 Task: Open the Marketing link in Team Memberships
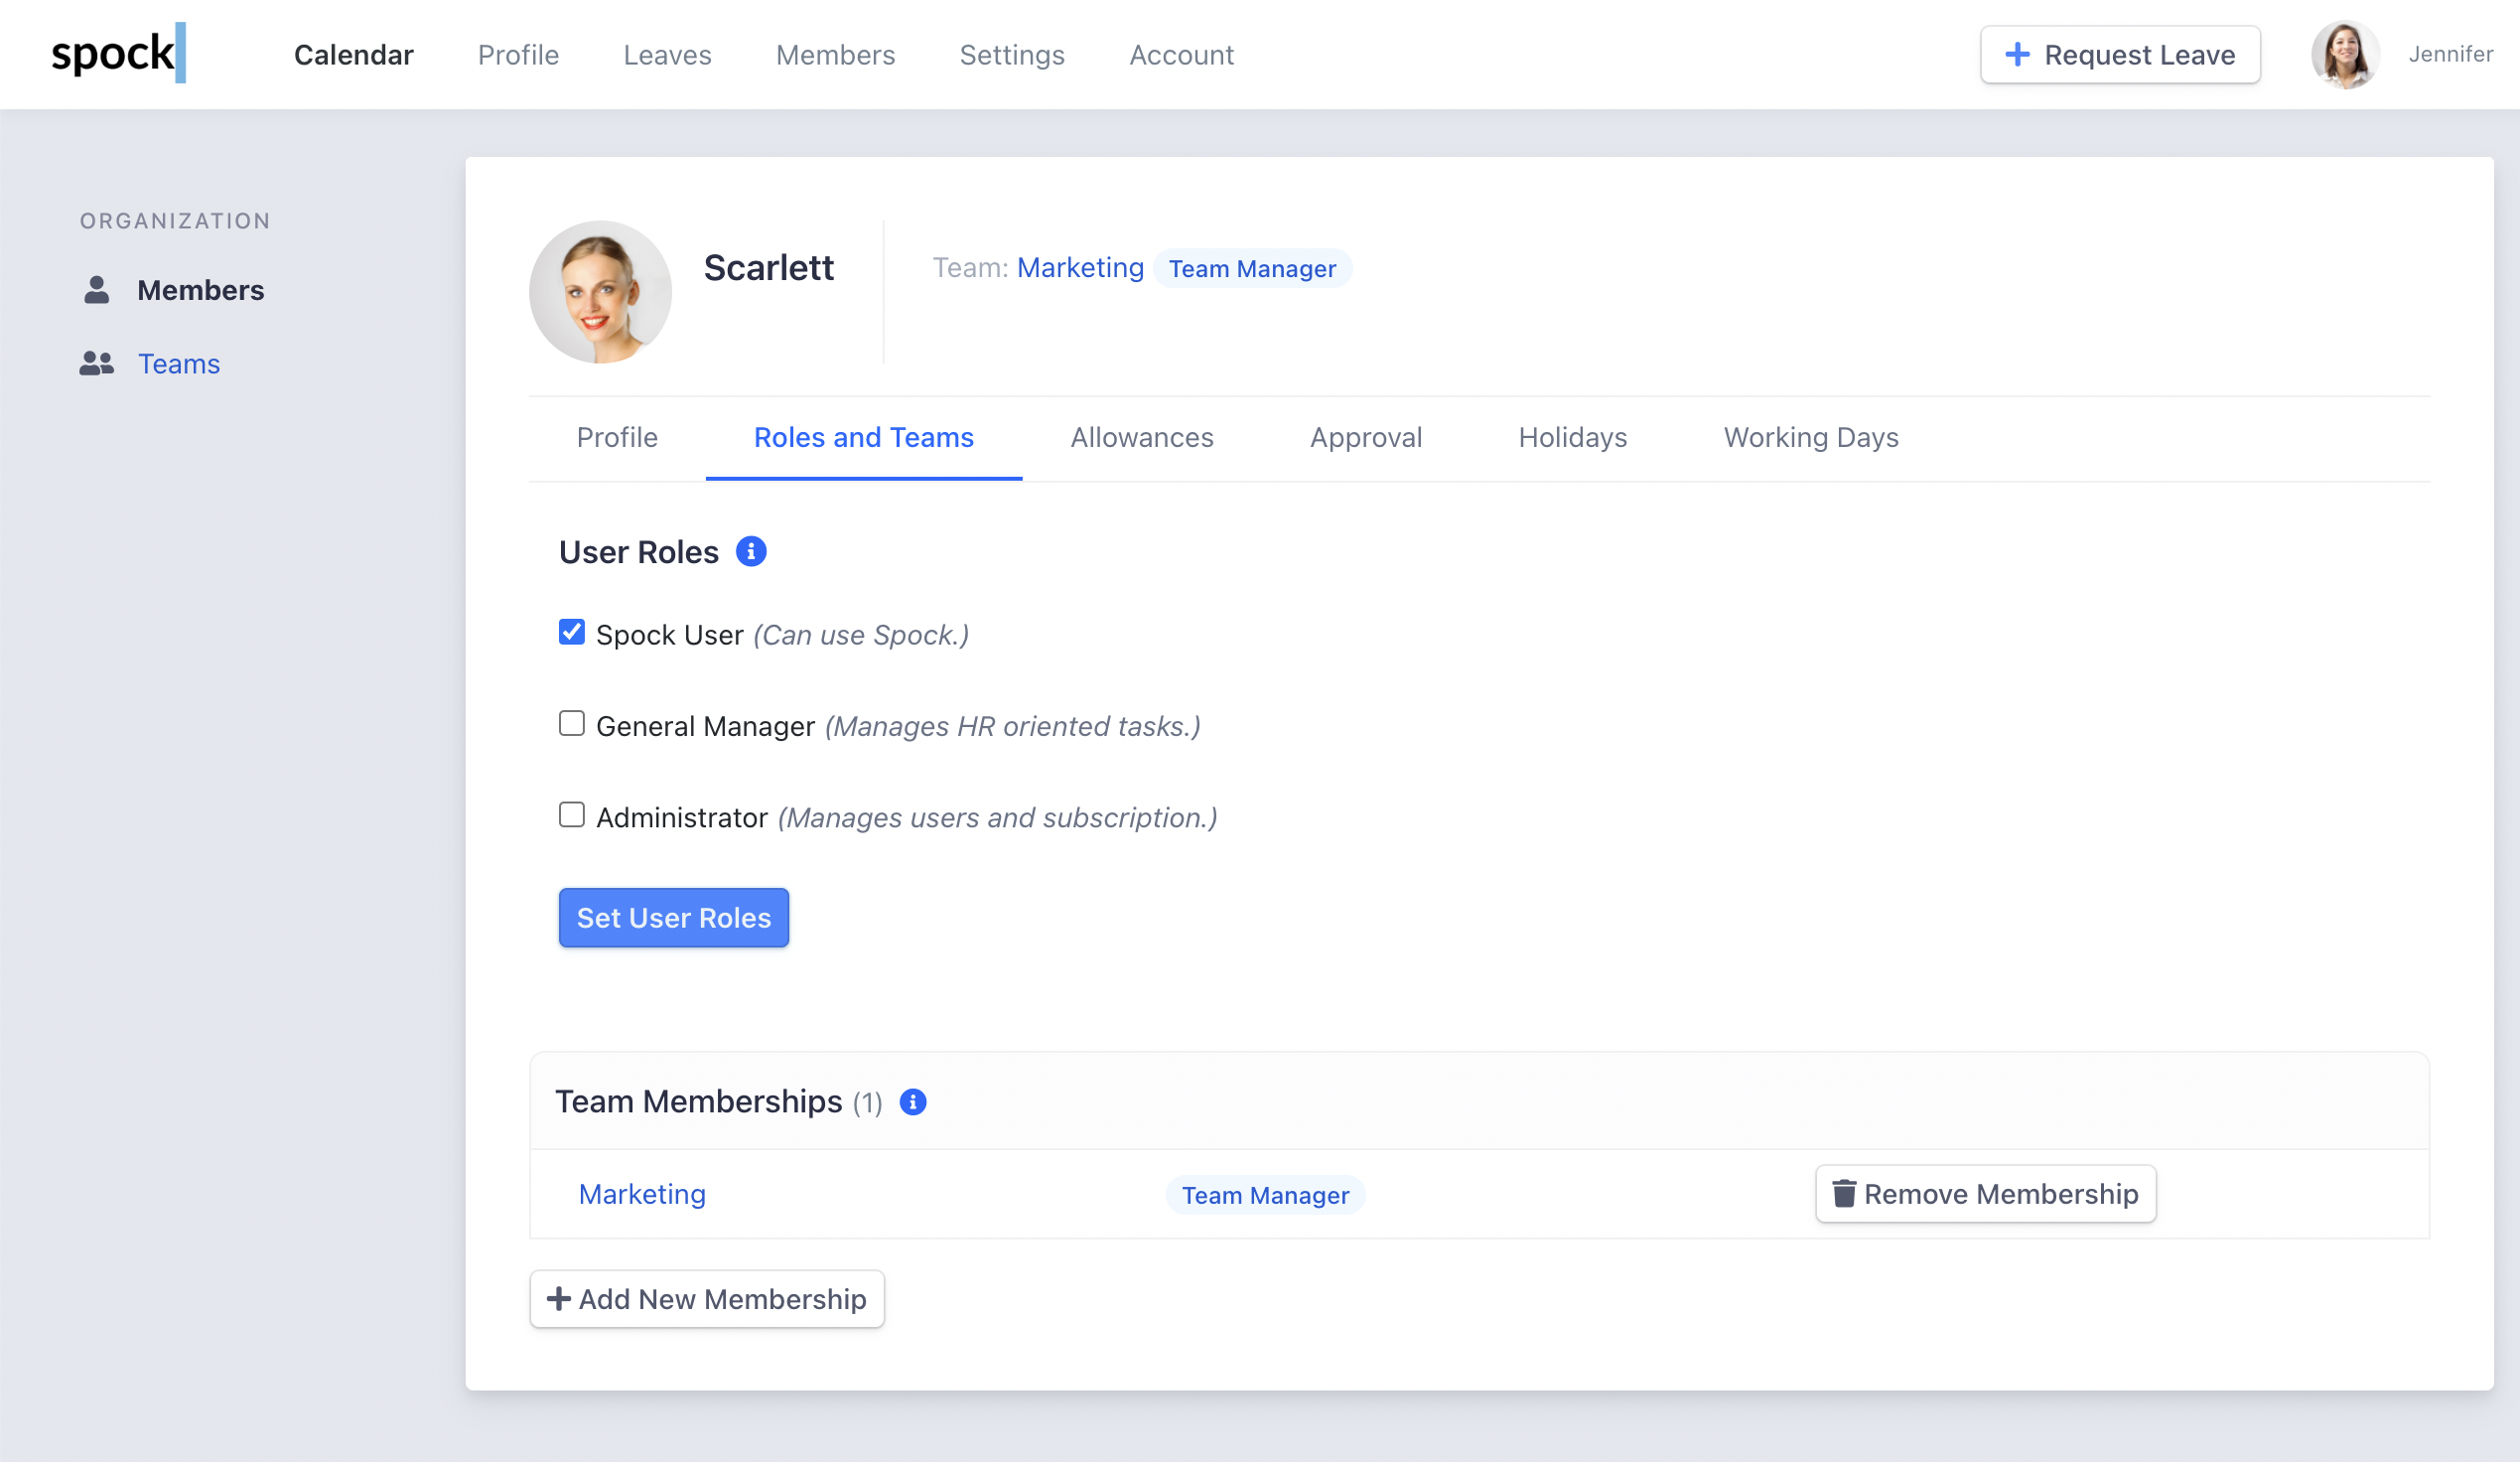point(642,1194)
